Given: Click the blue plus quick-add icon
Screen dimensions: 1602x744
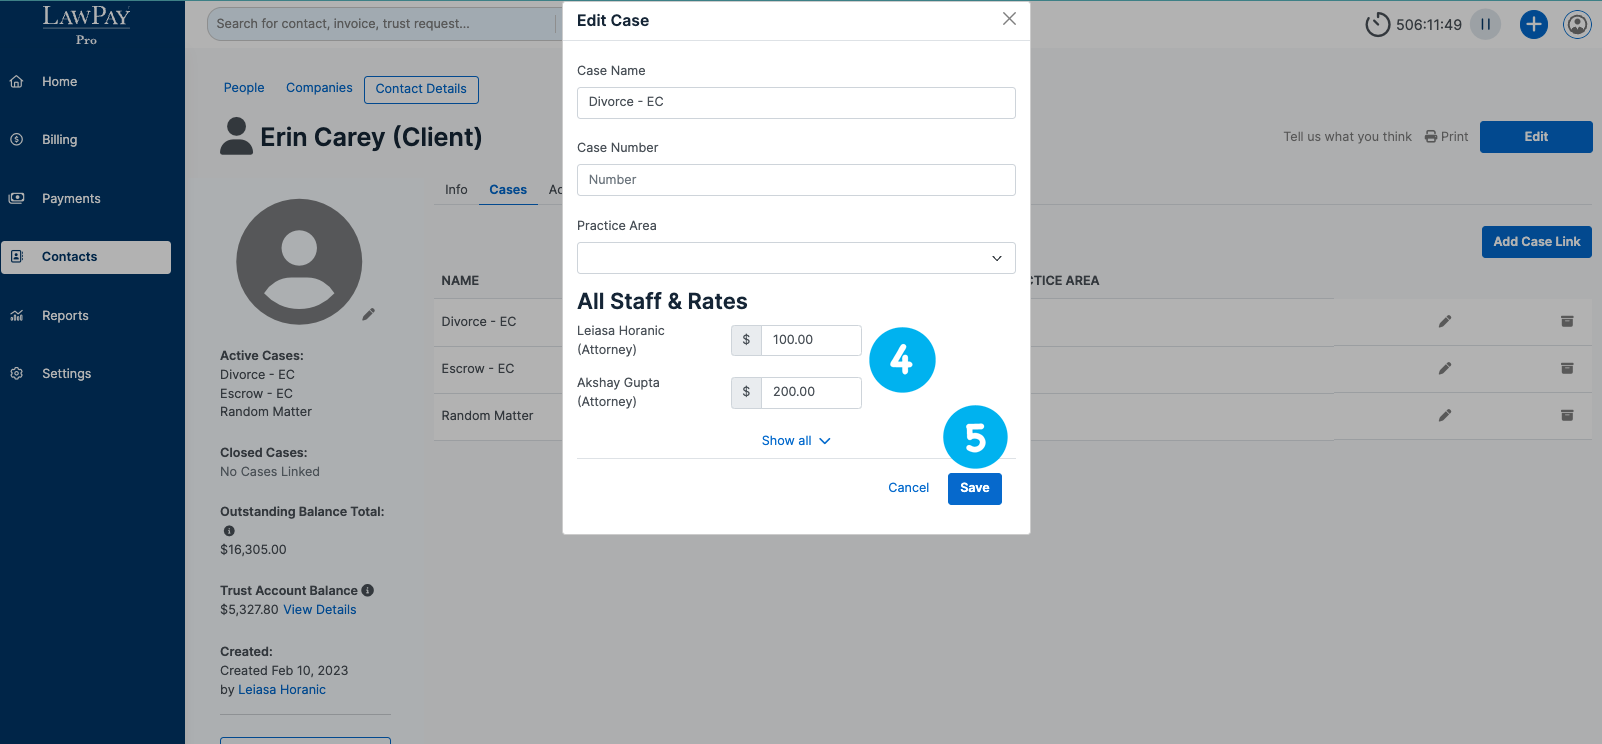Looking at the screenshot, I should click(1533, 24).
